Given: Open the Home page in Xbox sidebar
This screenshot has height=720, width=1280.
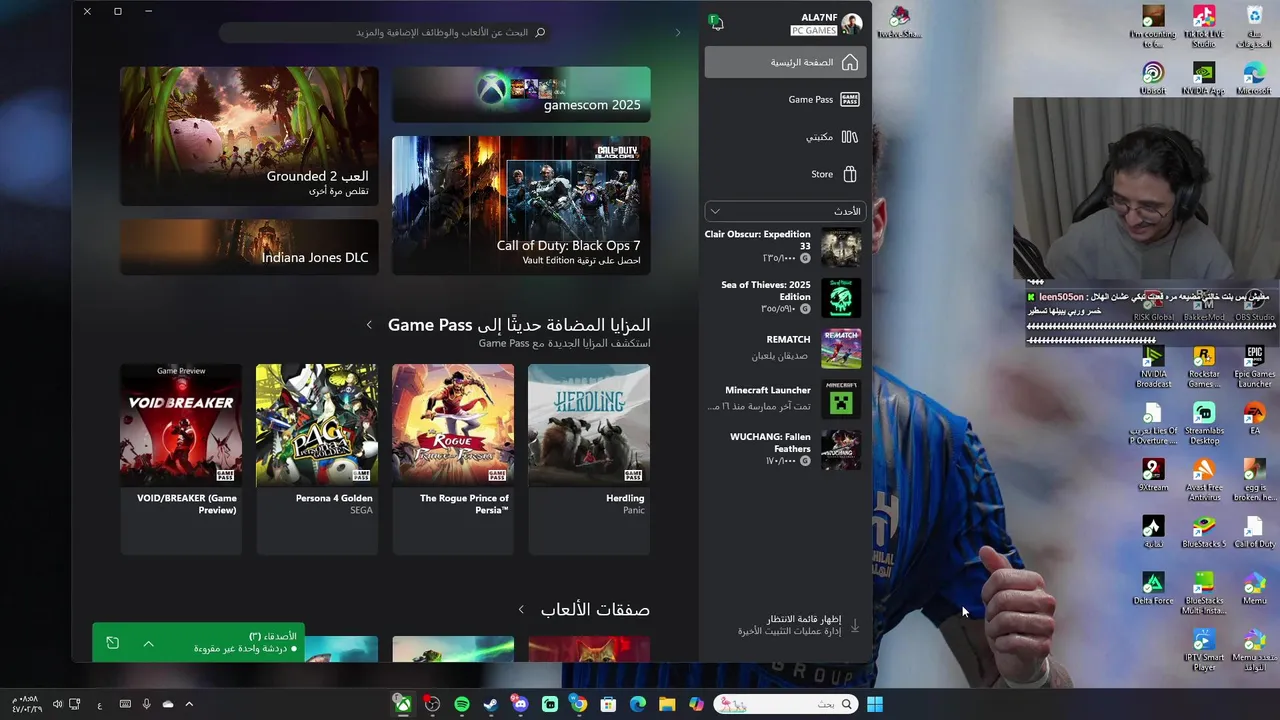Looking at the screenshot, I should [x=785, y=62].
